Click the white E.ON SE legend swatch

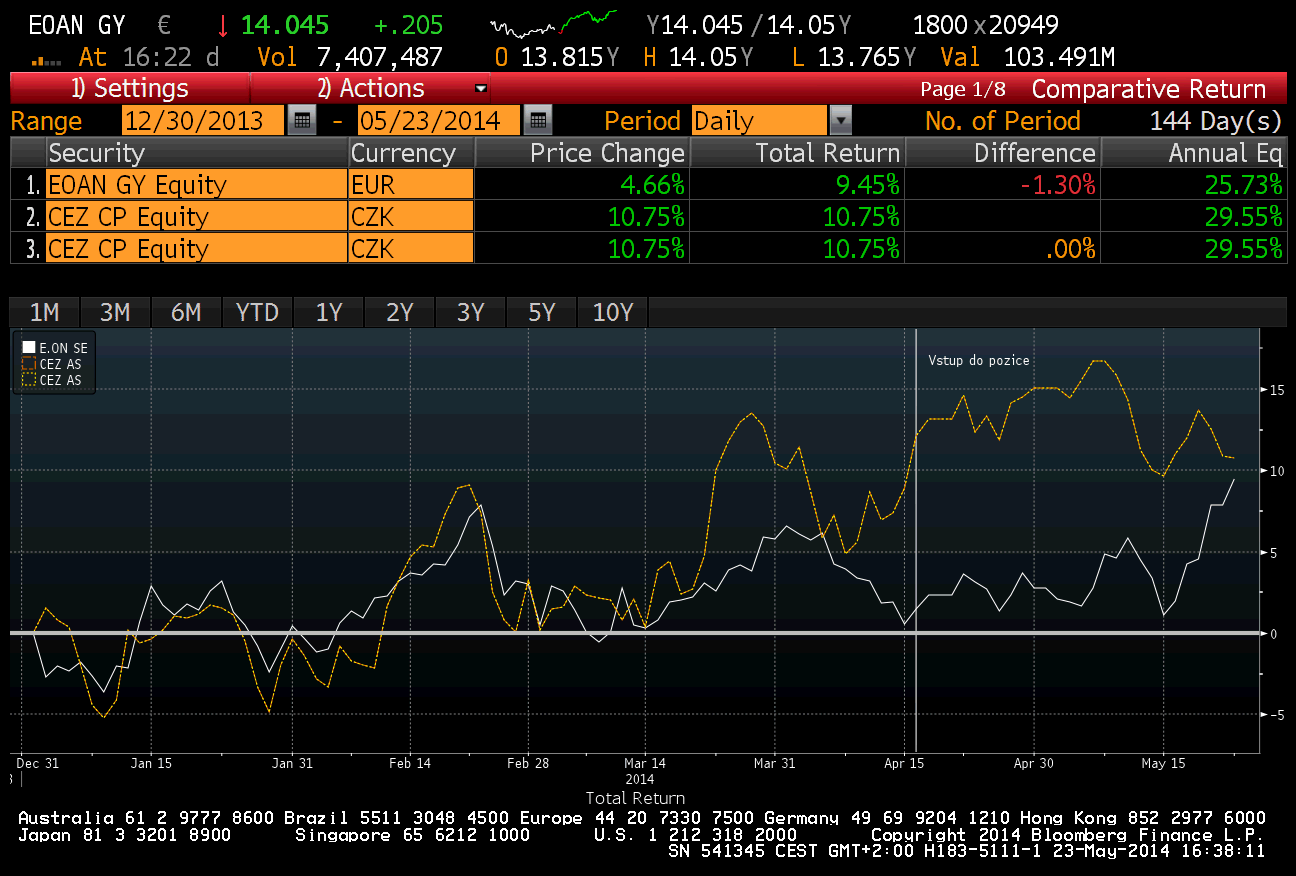click(x=28, y=348)
